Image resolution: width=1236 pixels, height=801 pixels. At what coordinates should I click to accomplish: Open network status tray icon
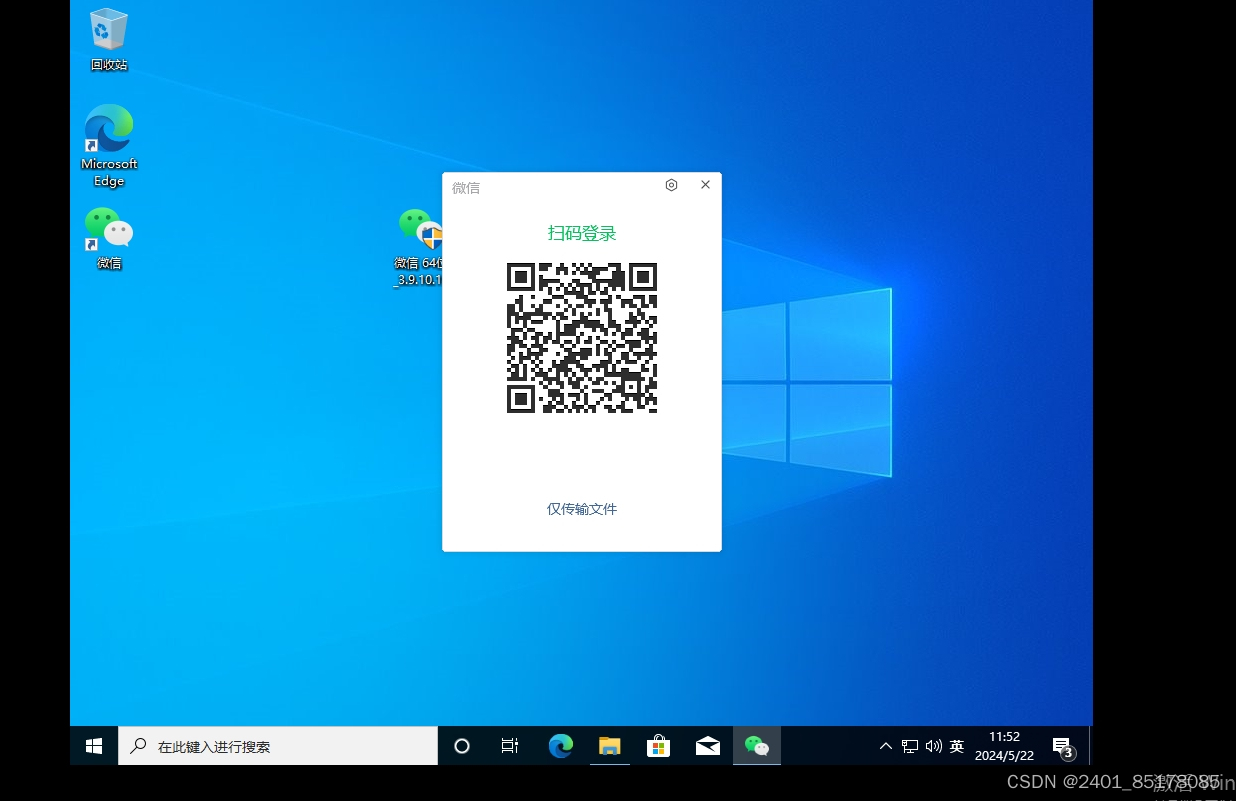(910, 746)
